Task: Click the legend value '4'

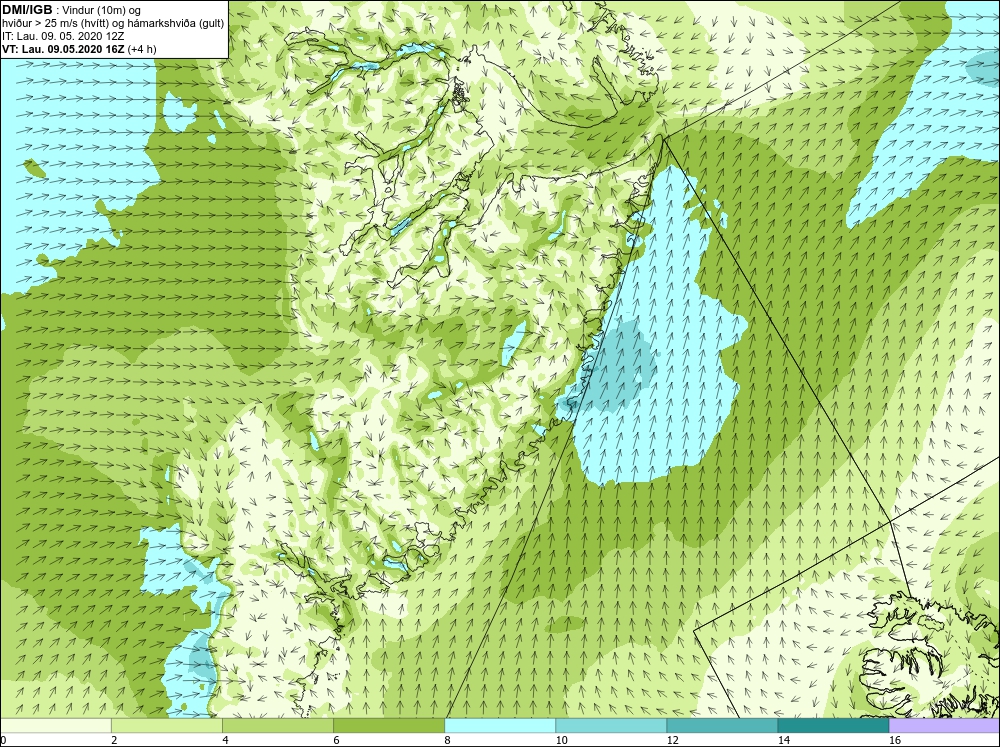Action: 225,740
